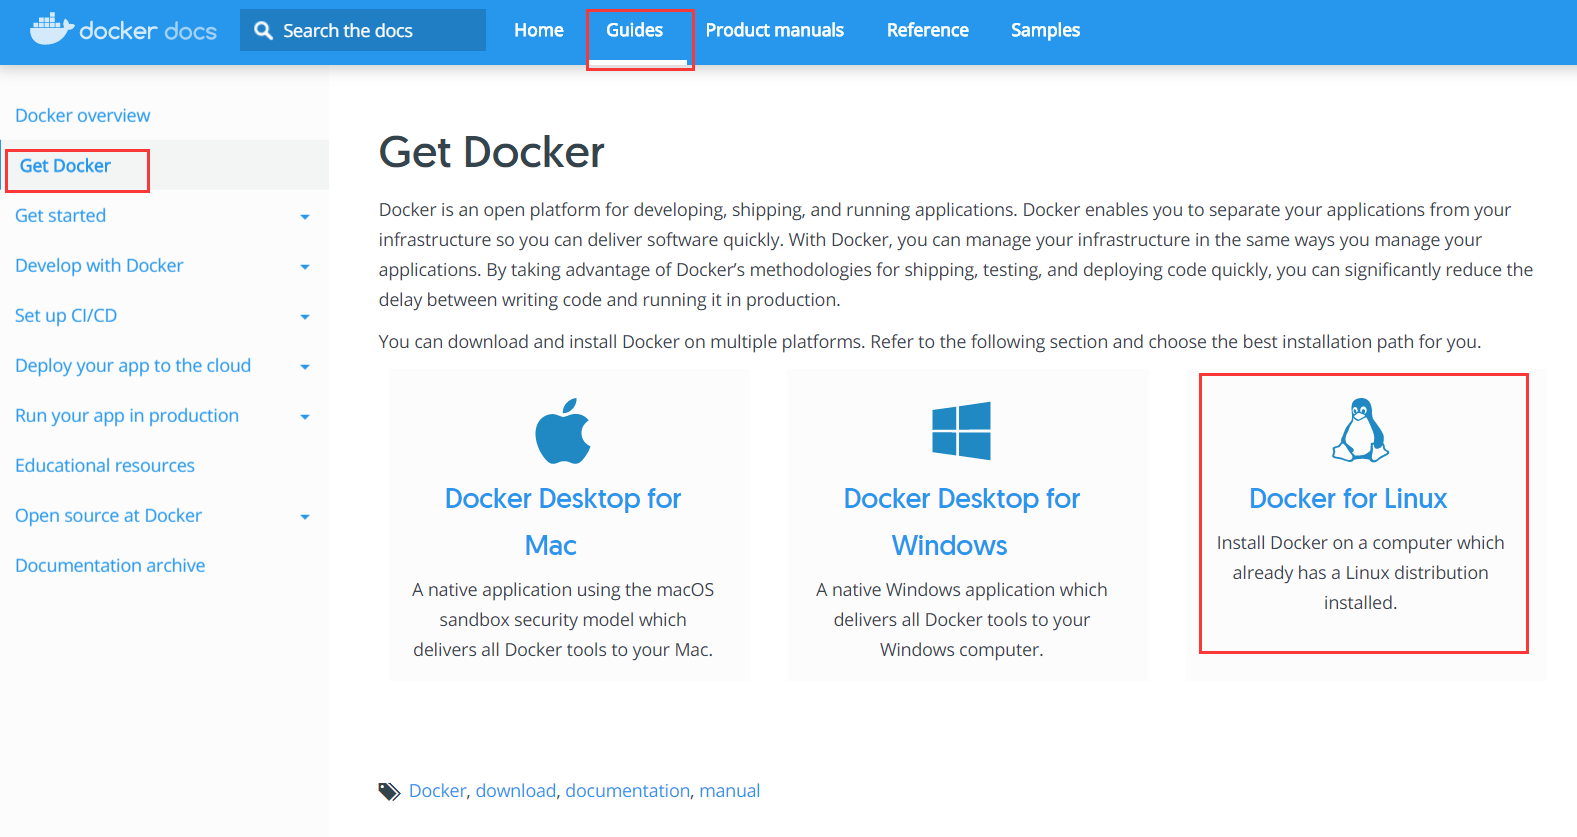Click the documentation tag link
The width and height of the screenshot is (1577, 837).
coord(627,791)
